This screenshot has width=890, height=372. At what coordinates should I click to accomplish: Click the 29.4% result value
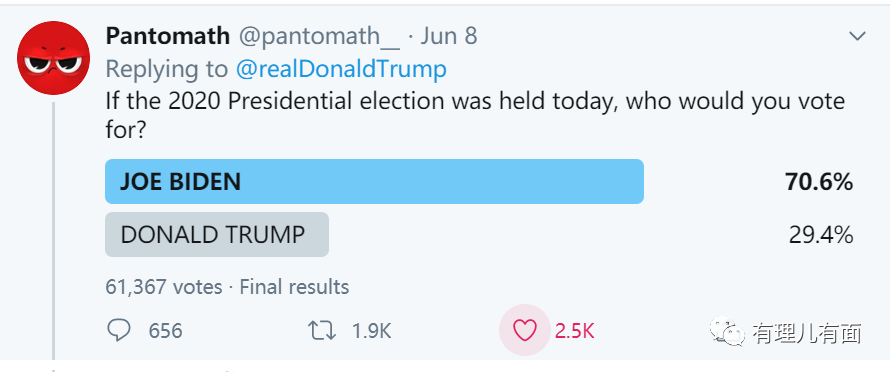click(821, 235)
